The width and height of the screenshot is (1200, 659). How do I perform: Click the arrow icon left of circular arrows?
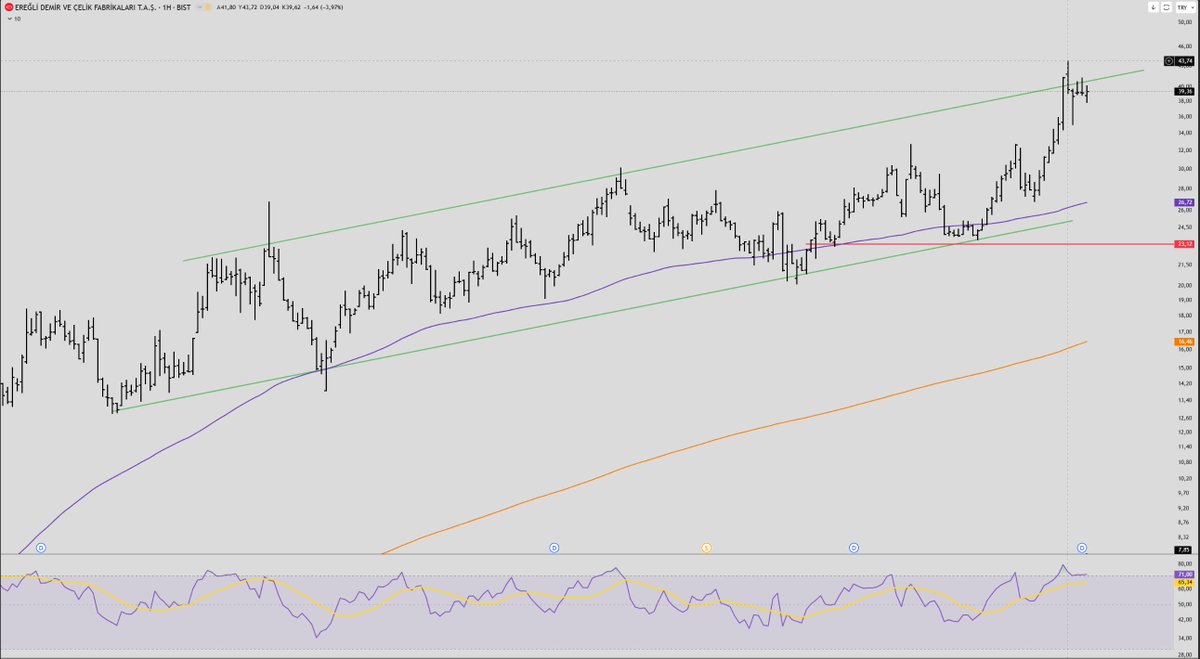pos(1153,7)
